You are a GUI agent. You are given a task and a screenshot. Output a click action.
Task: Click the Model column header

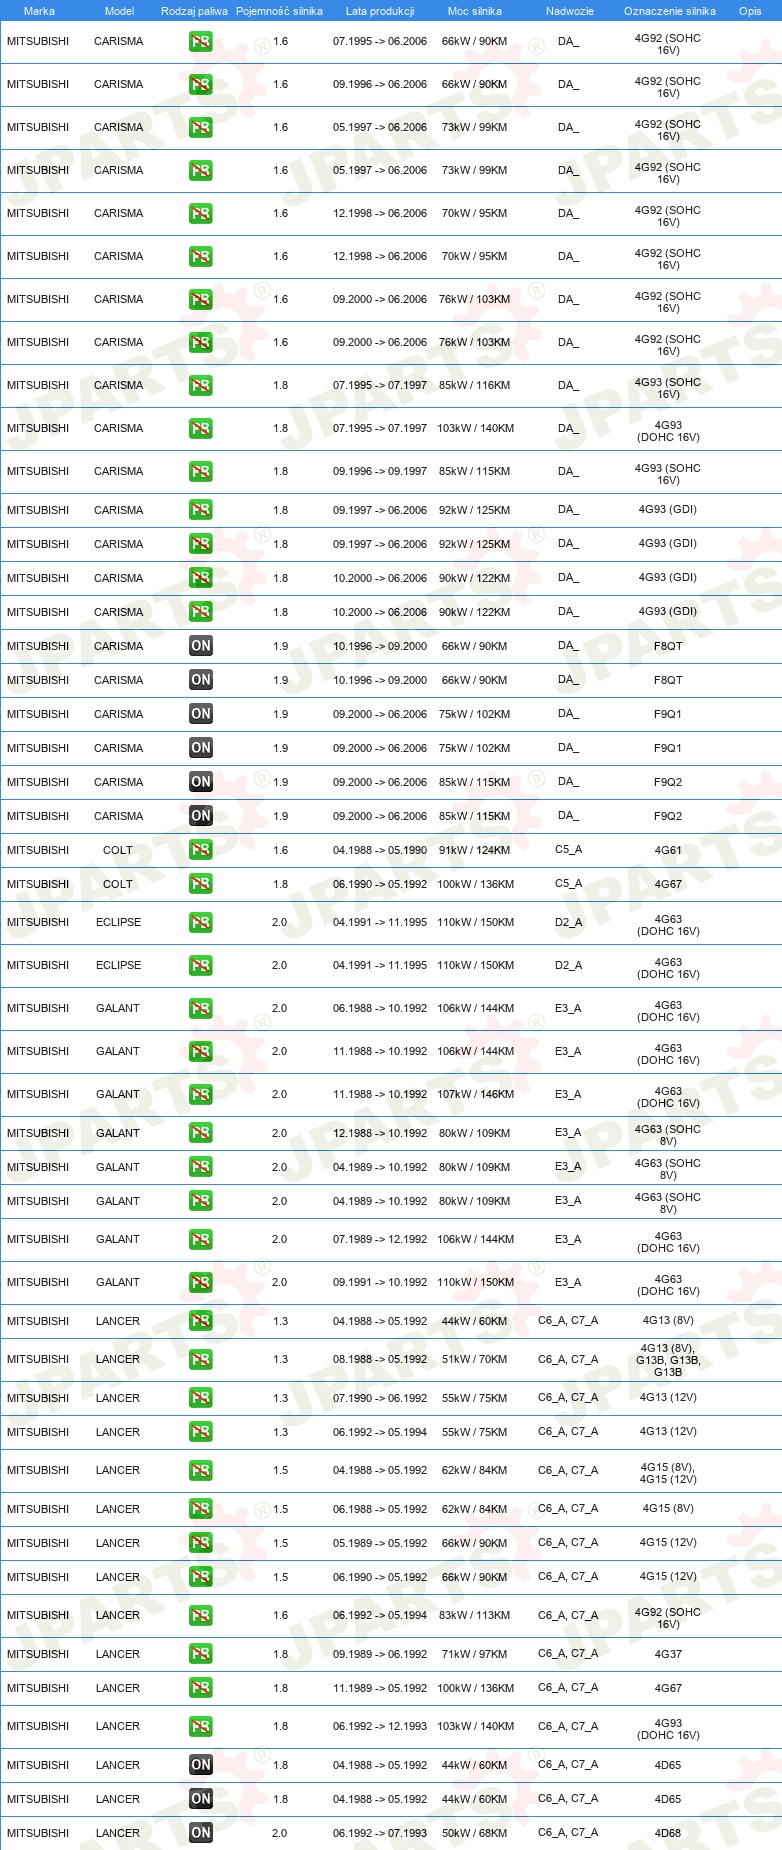(x=119, y=11)
